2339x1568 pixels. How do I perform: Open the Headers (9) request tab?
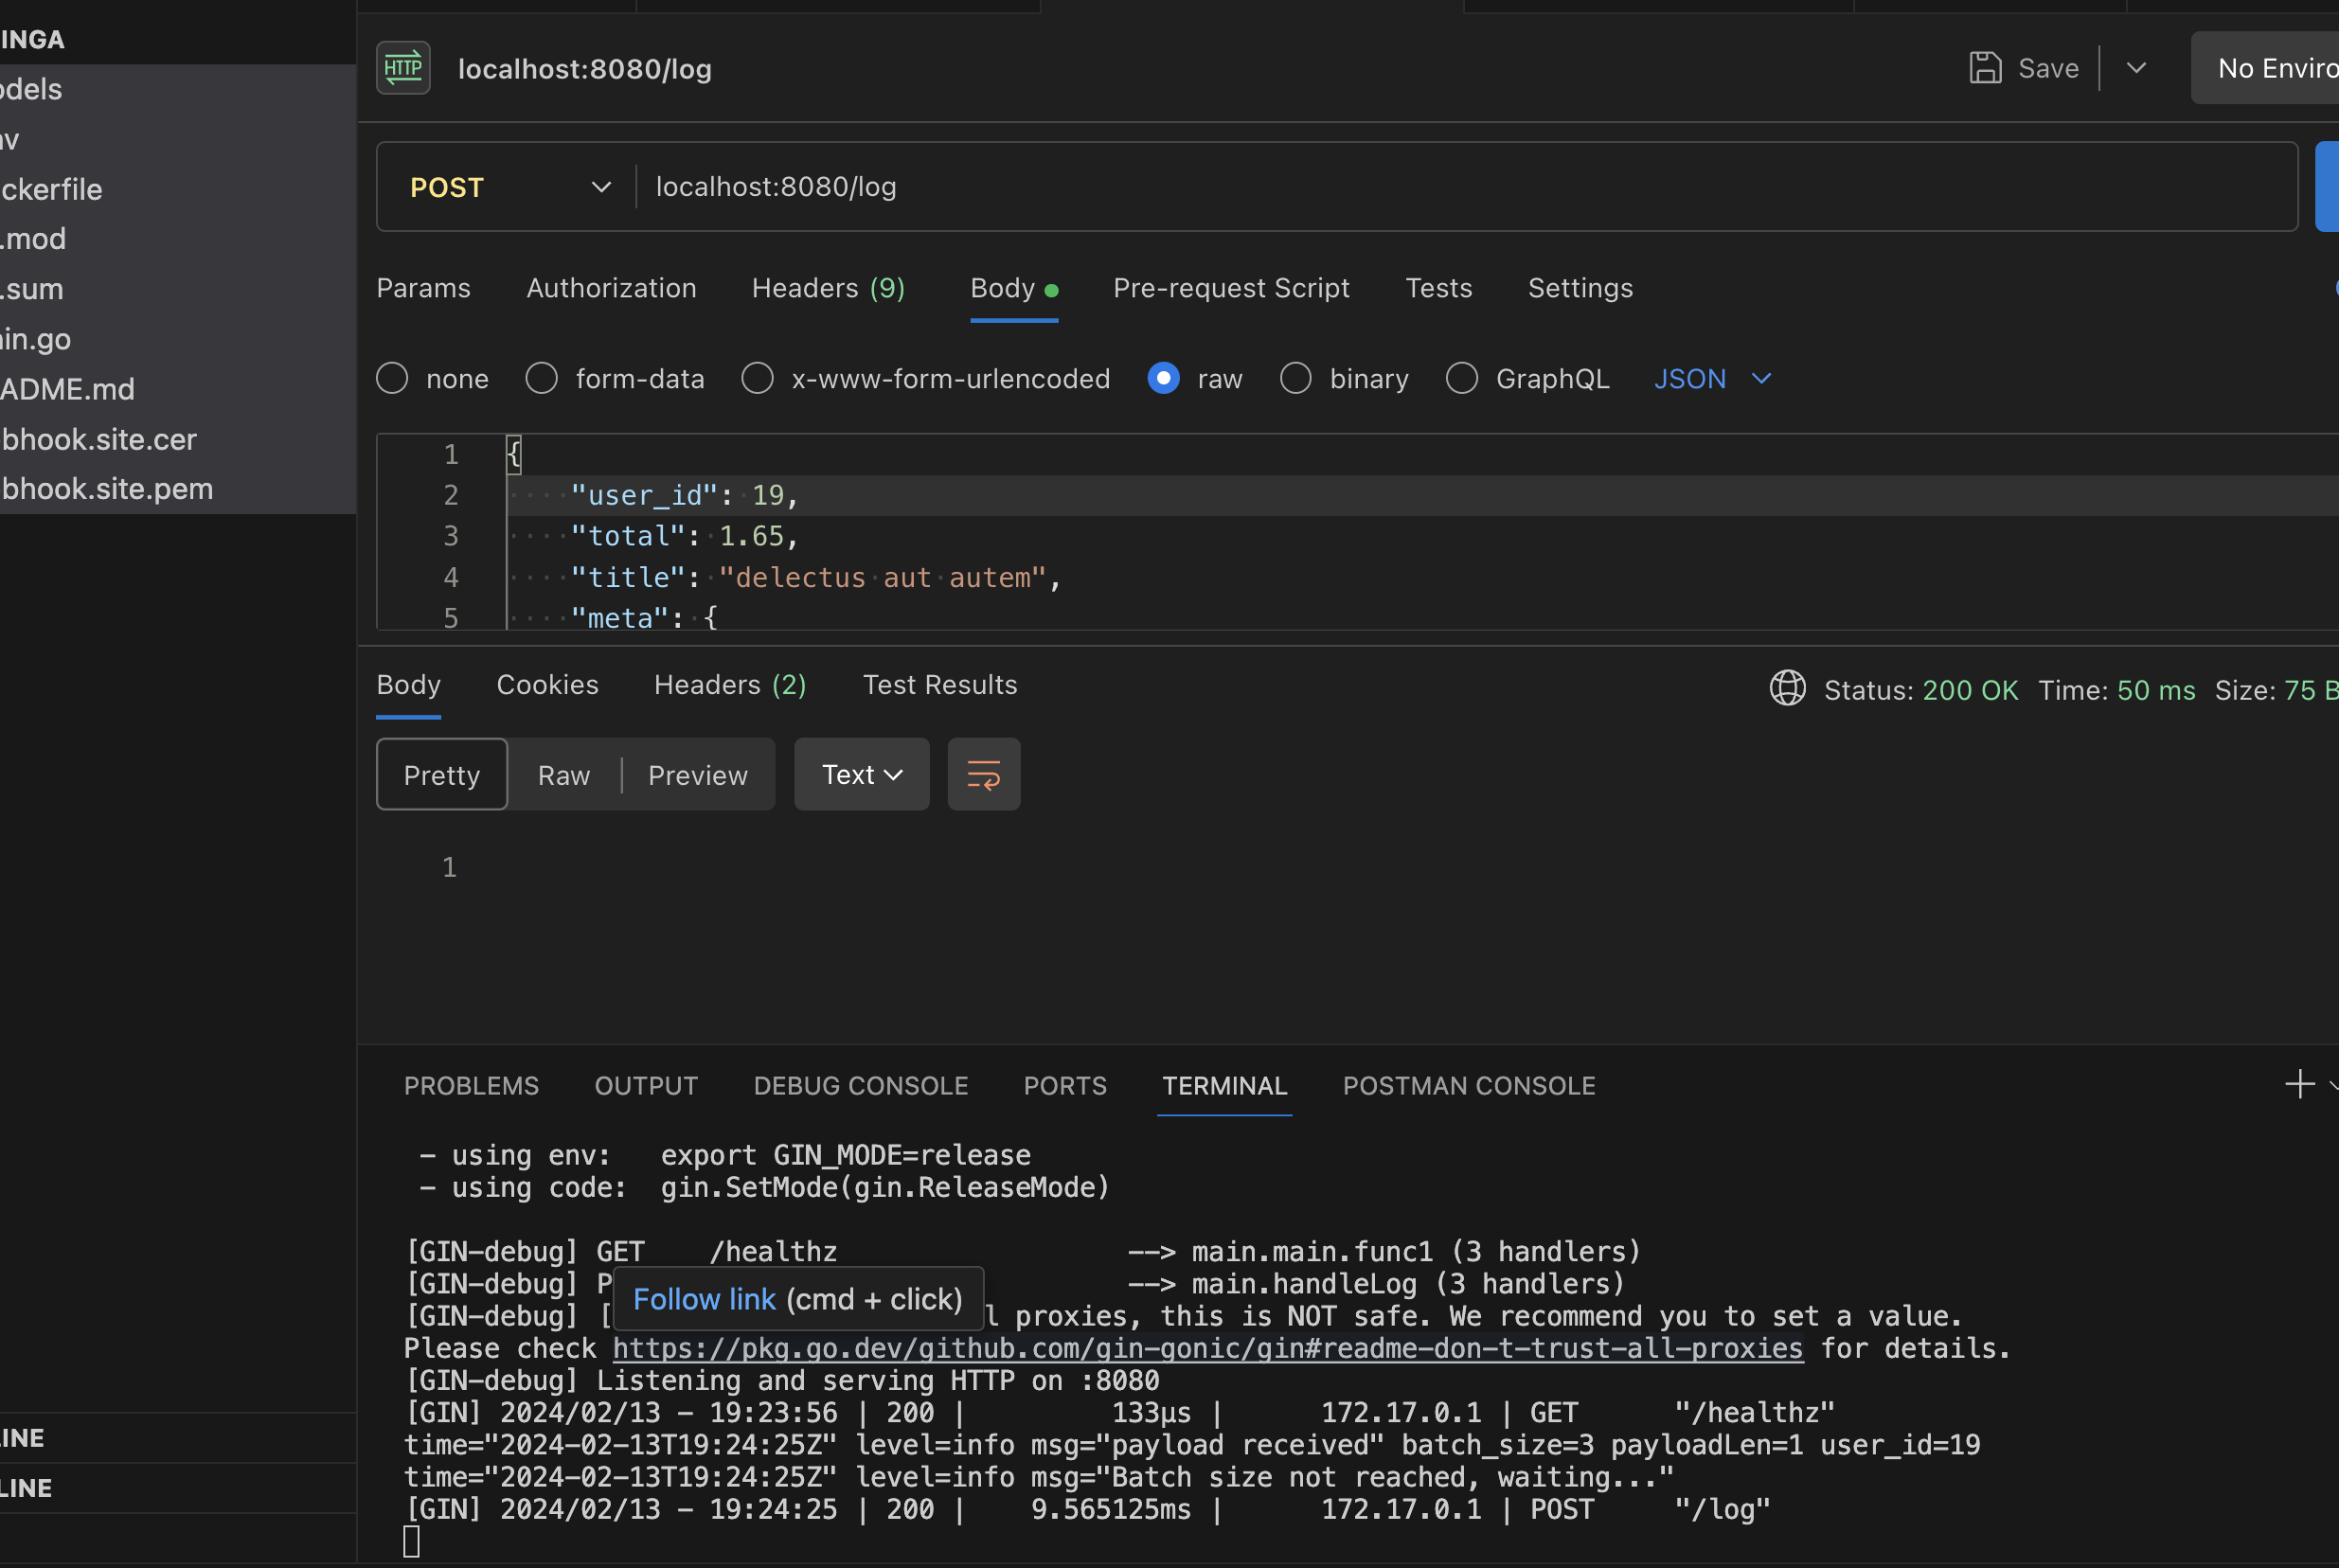click(x=828, y=288)
